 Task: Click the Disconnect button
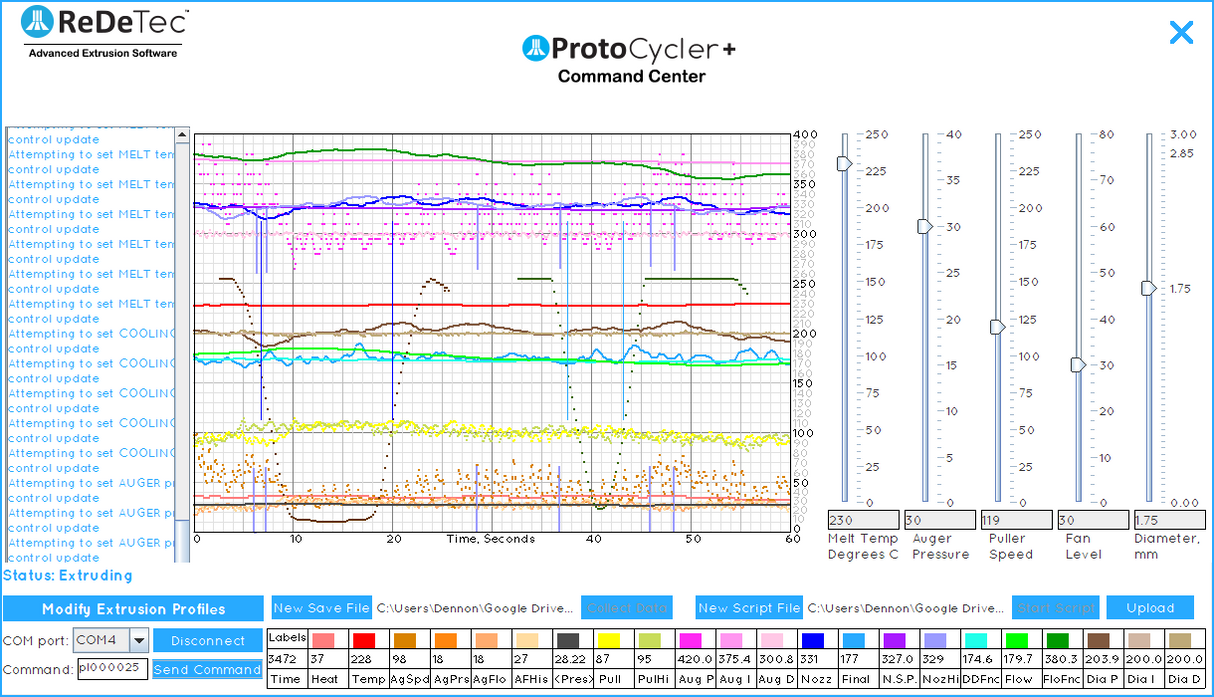[x=207, y=640]
